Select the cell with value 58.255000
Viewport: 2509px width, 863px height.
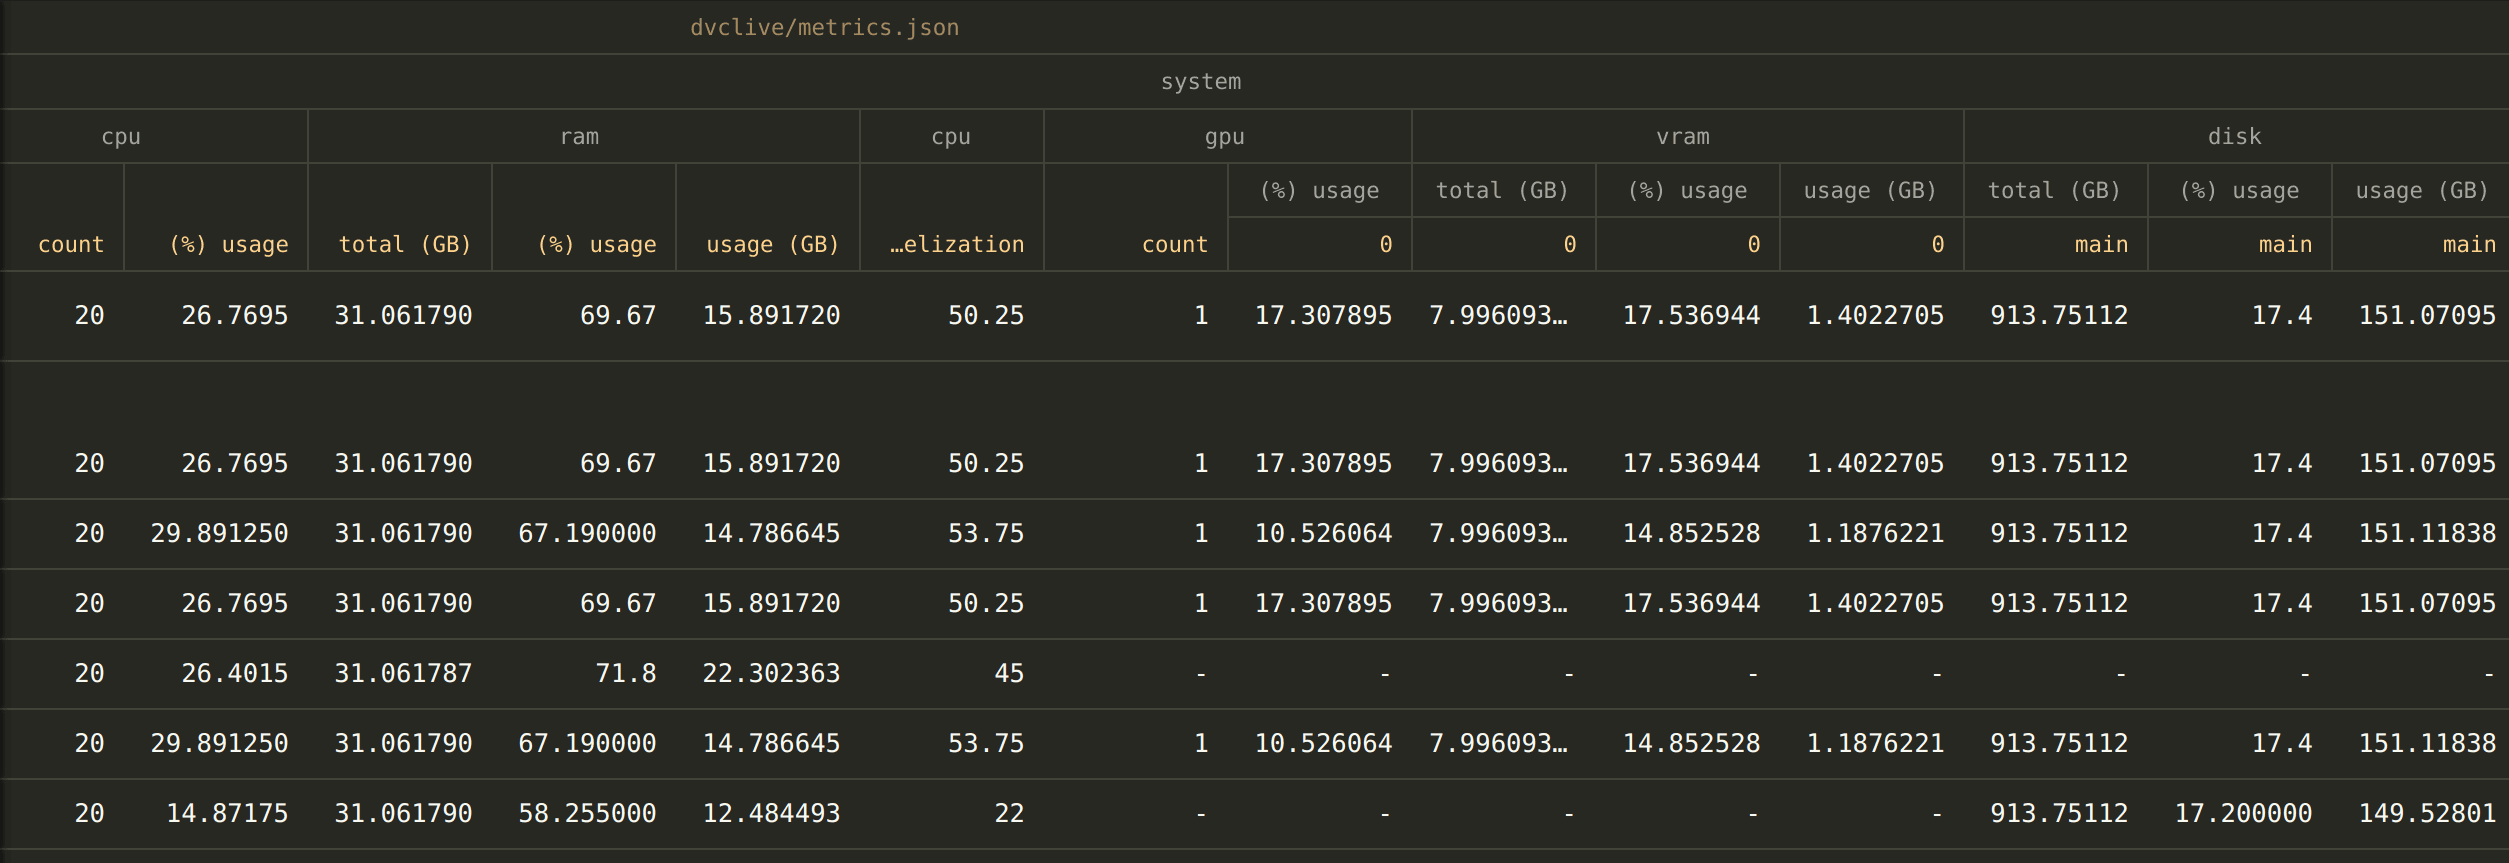coord(586,814)
